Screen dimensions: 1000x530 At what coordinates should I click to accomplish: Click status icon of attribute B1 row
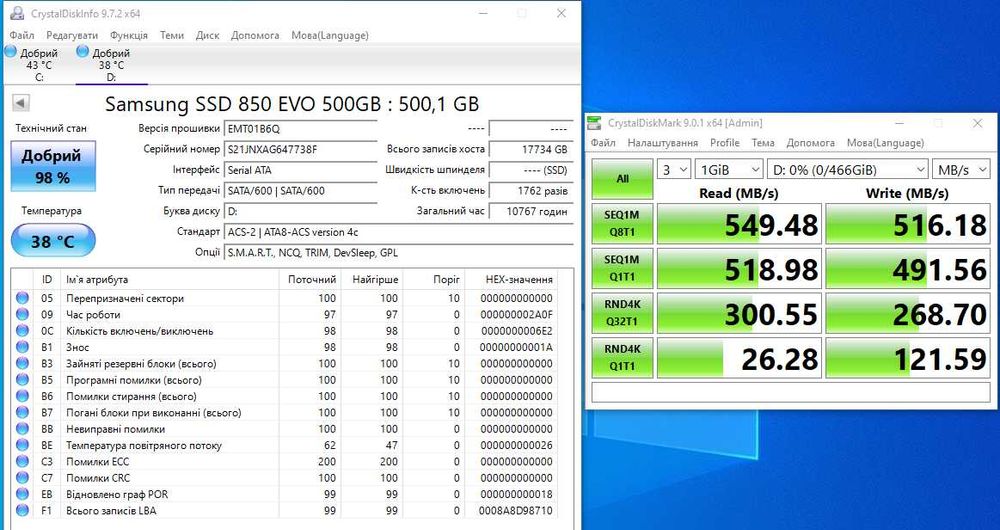(22, 347)
